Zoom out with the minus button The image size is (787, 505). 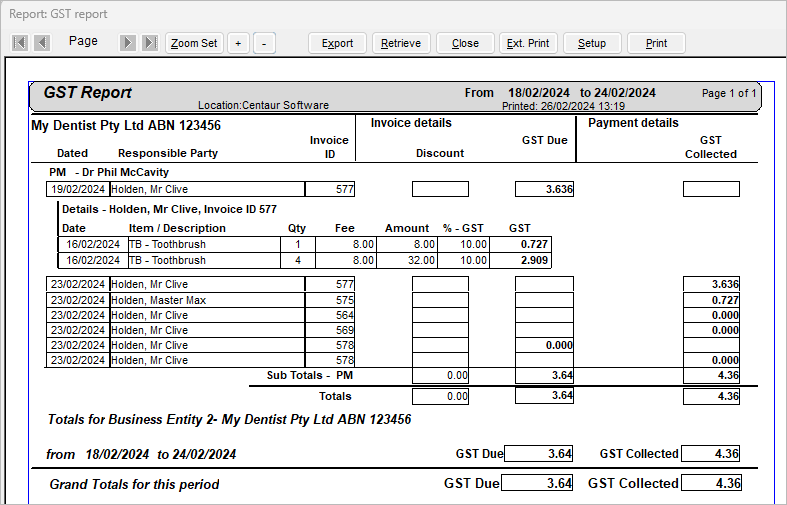point(264,43)
